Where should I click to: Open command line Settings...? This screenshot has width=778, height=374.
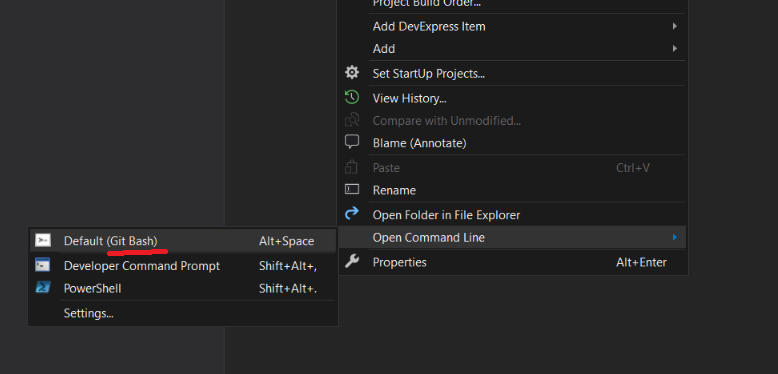coord(183,313)
